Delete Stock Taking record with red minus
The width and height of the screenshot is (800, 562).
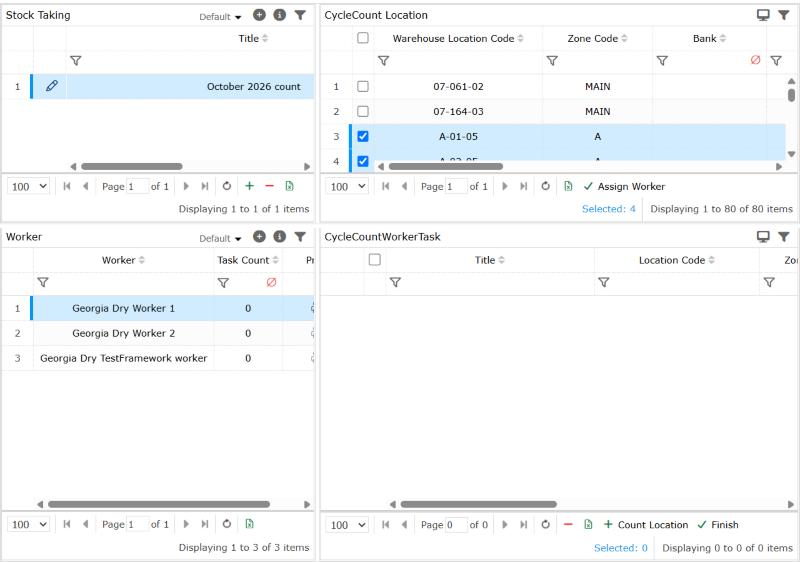click(x=269, y=186)
